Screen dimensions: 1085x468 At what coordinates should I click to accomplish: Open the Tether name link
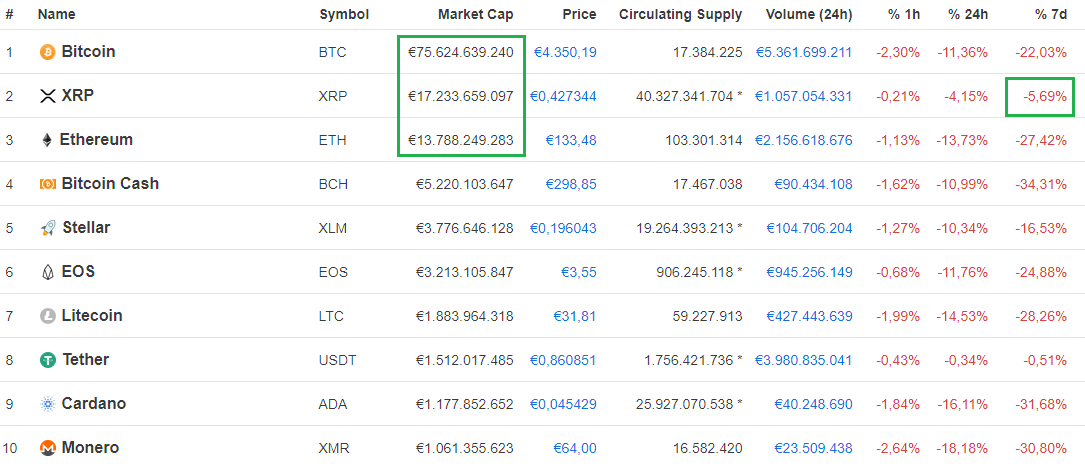[86, 359]
